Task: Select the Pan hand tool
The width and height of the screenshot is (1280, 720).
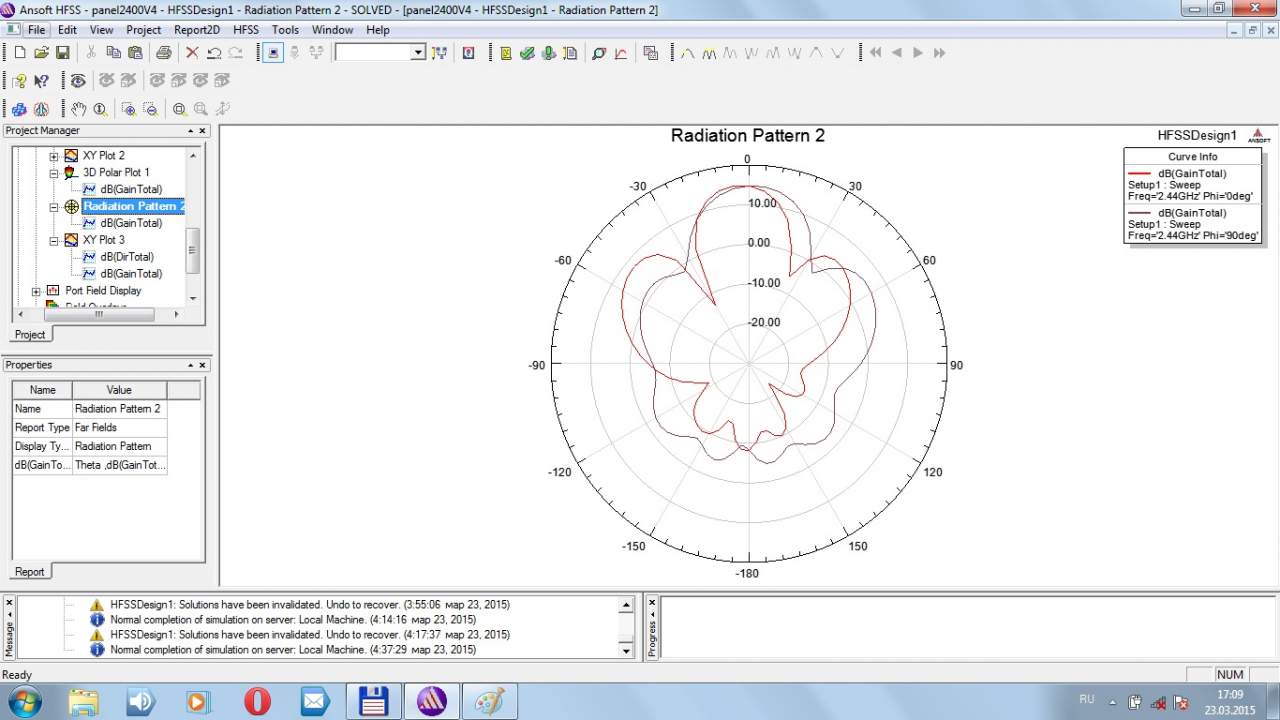Action: click(78, 109)
